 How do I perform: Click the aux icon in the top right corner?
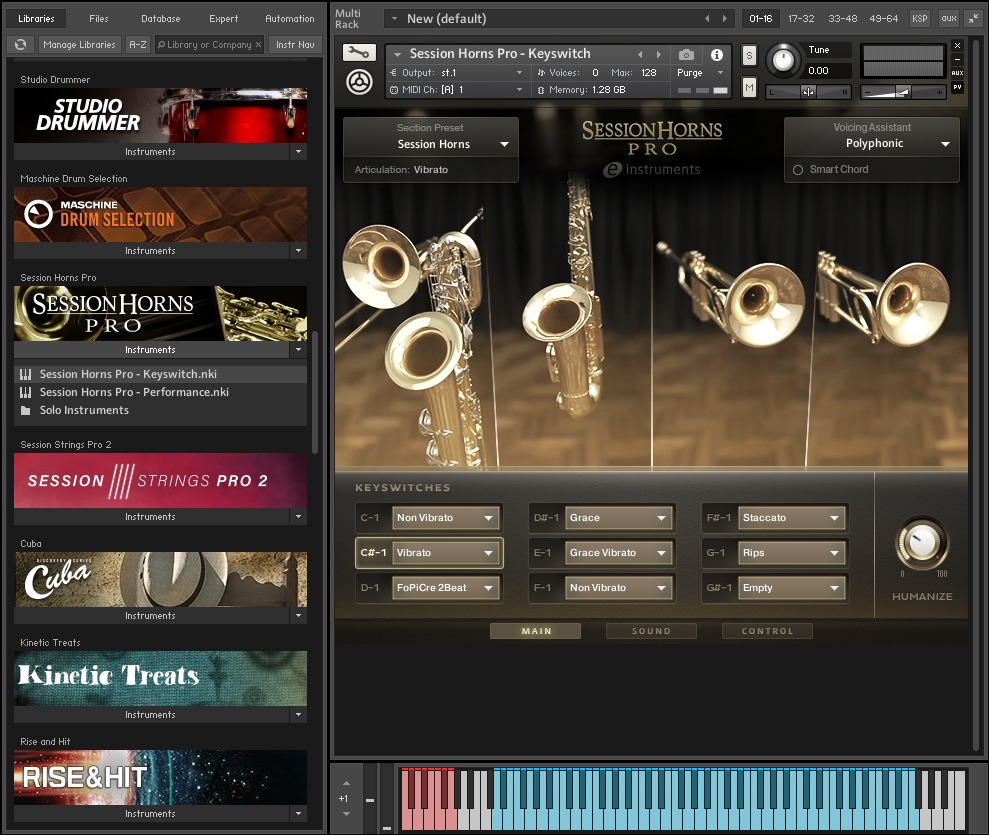[x=948, y=17]
